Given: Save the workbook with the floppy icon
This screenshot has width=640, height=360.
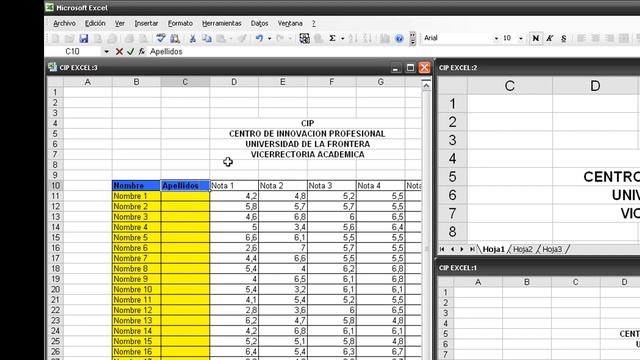Looking at the screenshot, I should 84,38.
